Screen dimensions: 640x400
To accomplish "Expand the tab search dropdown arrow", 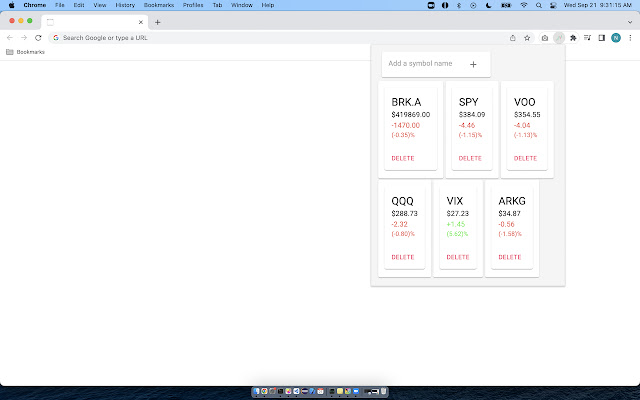I will point(630,22).
